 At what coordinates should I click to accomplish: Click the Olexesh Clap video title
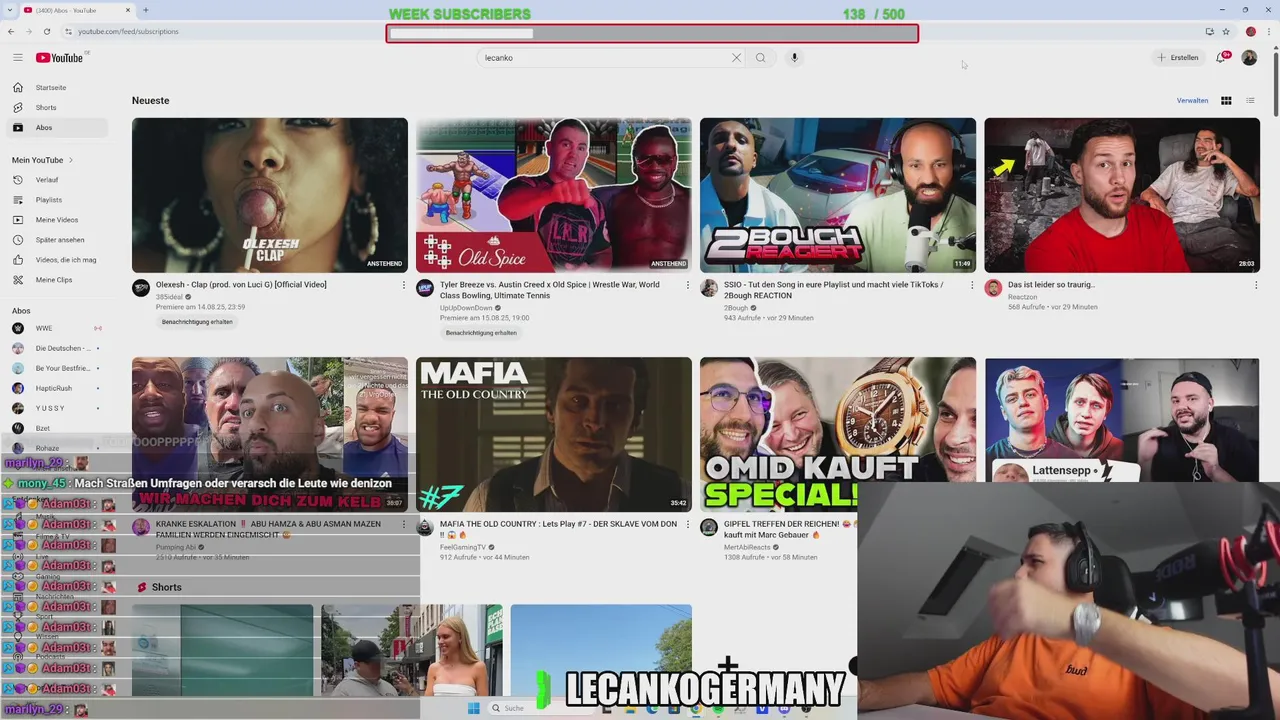click(241, 285)
